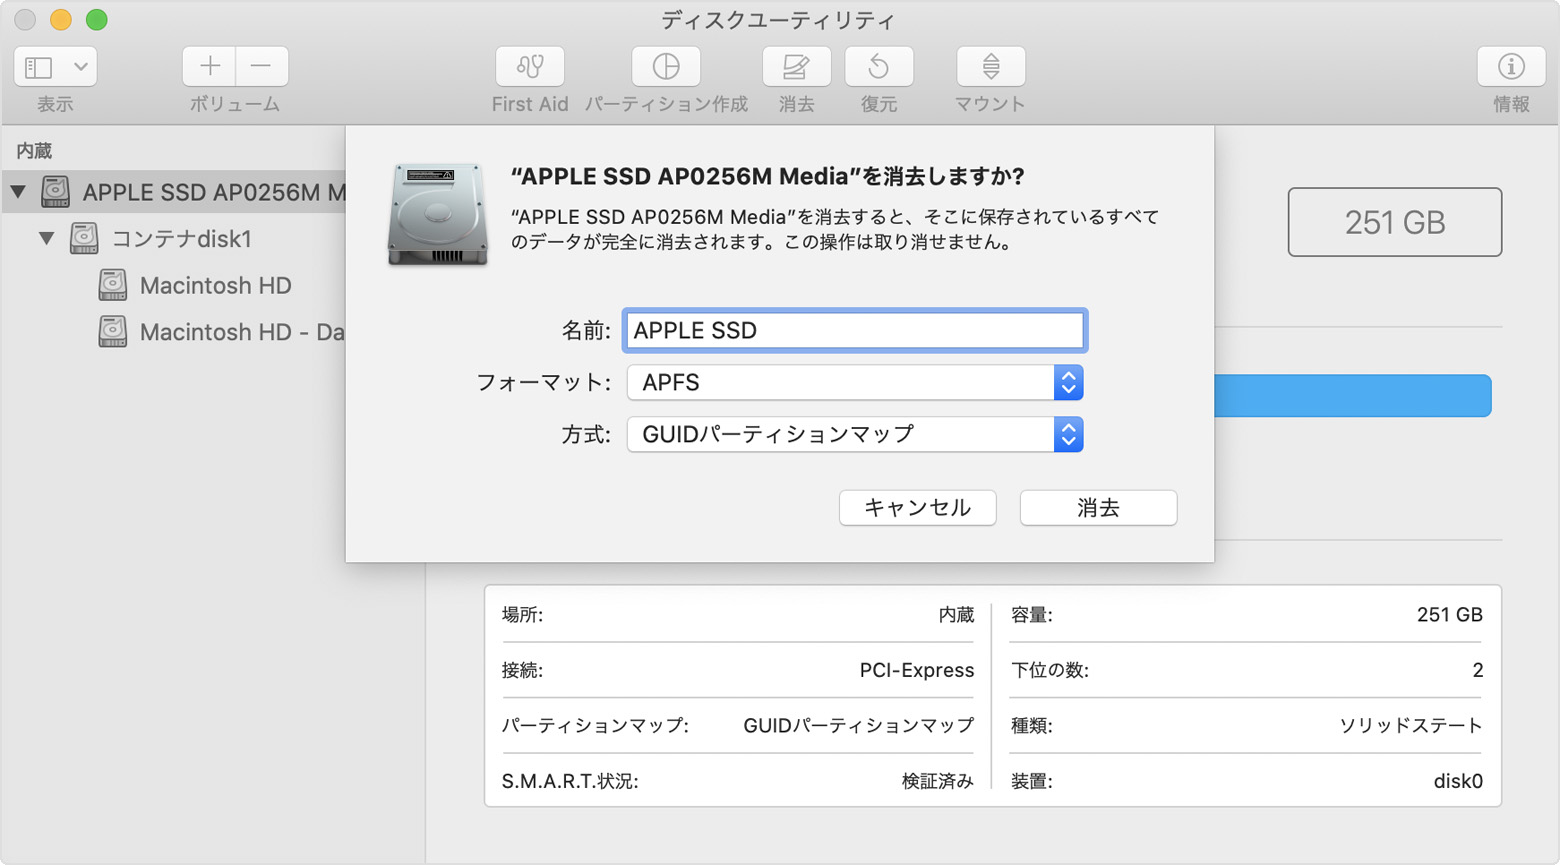Select コンテナdisk1 in the sidebar
Viewport: 1560px width, 866px height.
(181, 239)
